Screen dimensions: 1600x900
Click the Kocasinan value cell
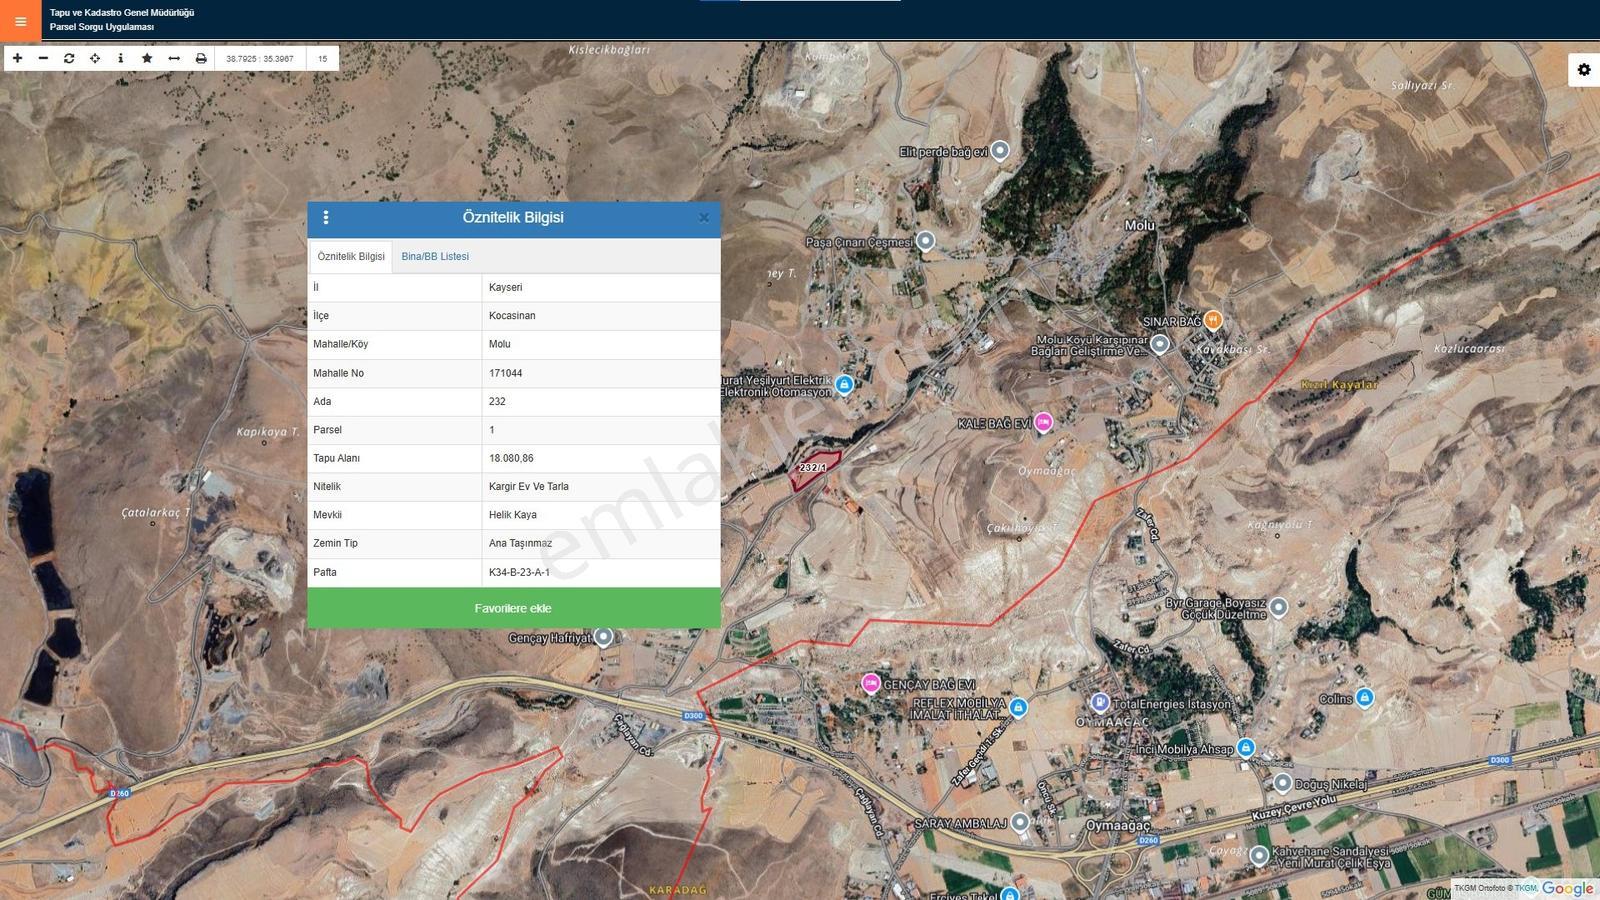601,316
